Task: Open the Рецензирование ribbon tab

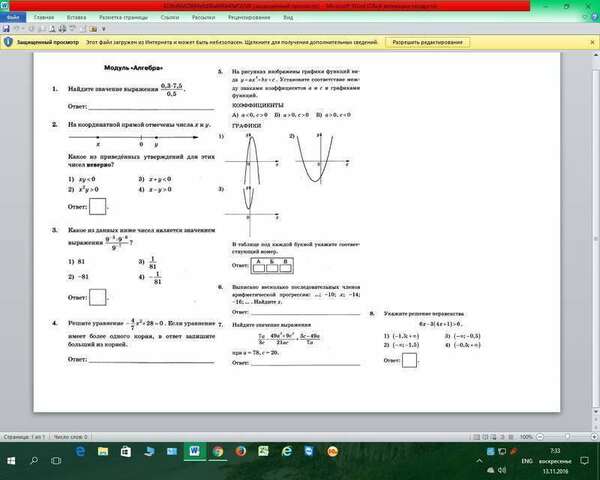Action: 249,17
